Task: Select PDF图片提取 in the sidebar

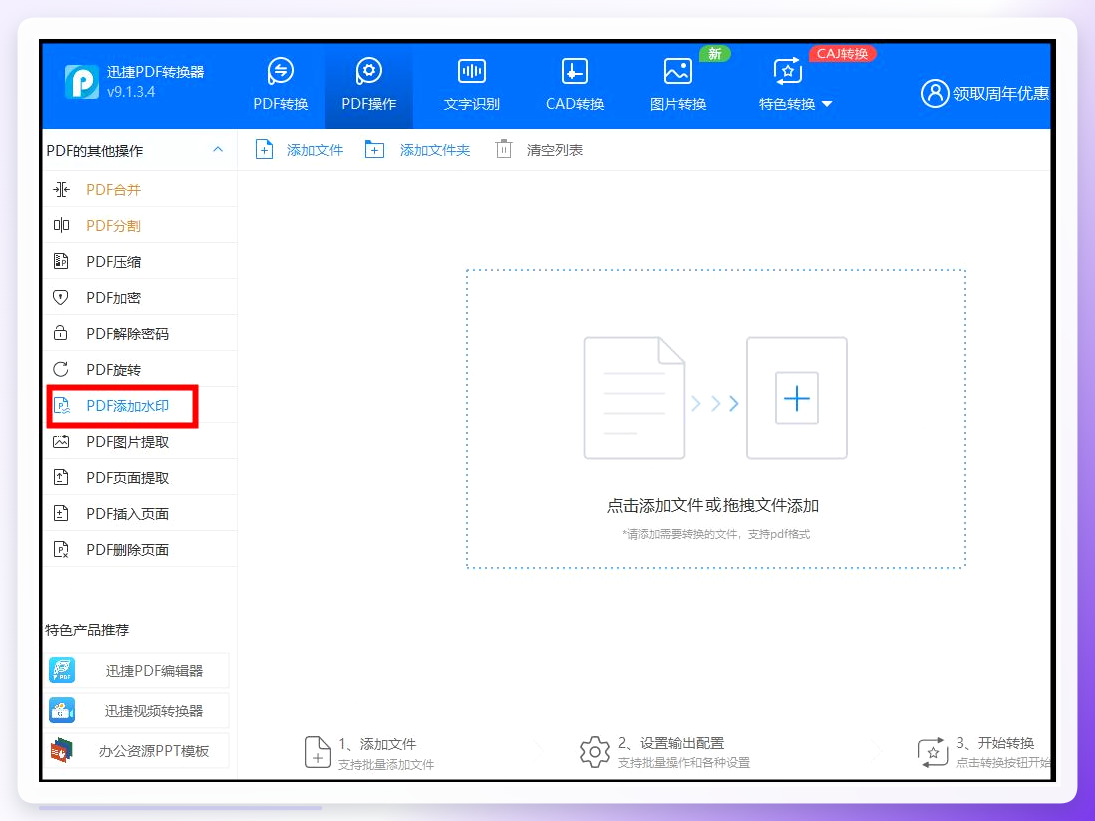Action: (x=140, y=441)
